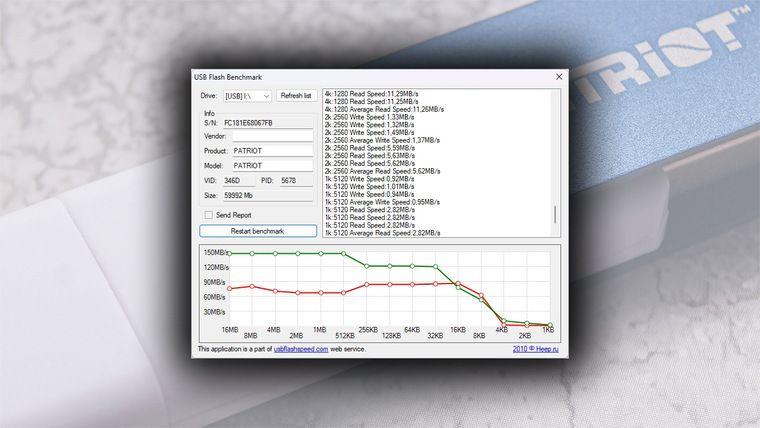The height and width of the screenshot is (428, 760).
Task: Open the usbflashspeed.com link
Action: (301, 349)
